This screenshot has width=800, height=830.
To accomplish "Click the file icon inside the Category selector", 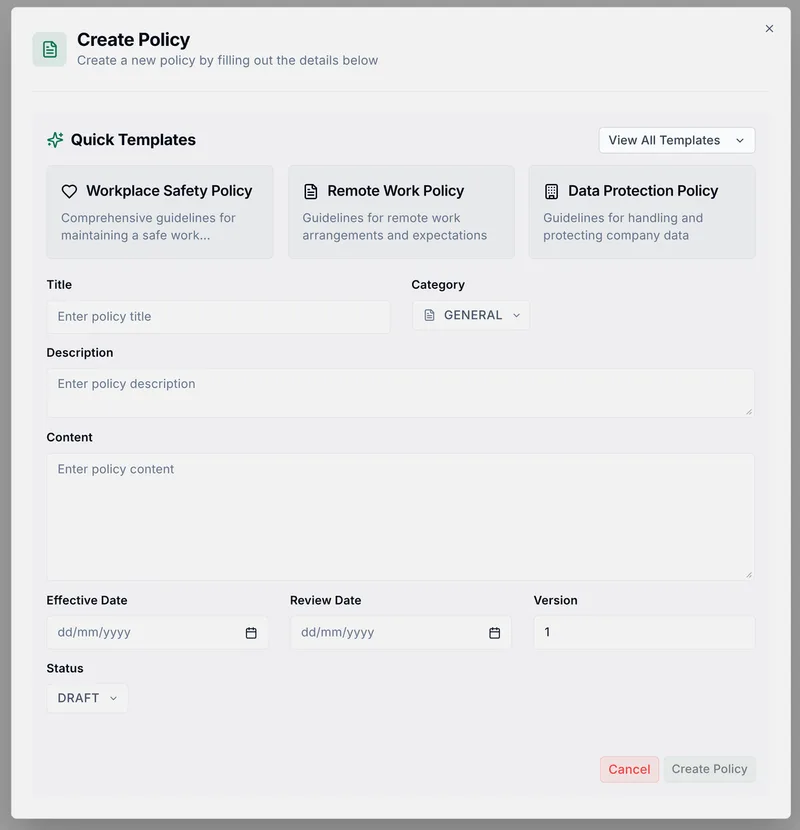I will coord(429,315).
